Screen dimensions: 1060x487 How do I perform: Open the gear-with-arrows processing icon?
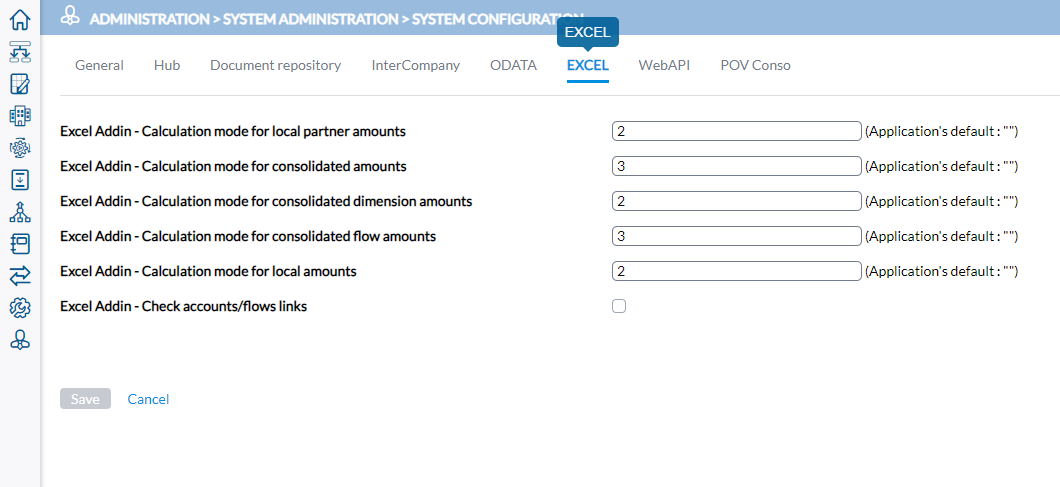[20, 147]
